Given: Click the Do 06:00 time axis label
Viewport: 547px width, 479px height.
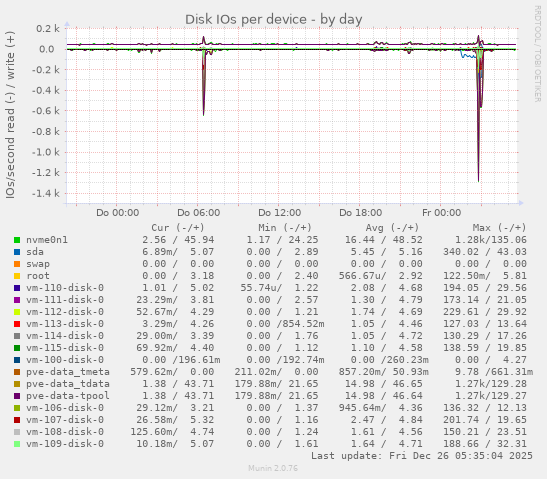Looking at the screenshot, I should click(x=198, y=212).
